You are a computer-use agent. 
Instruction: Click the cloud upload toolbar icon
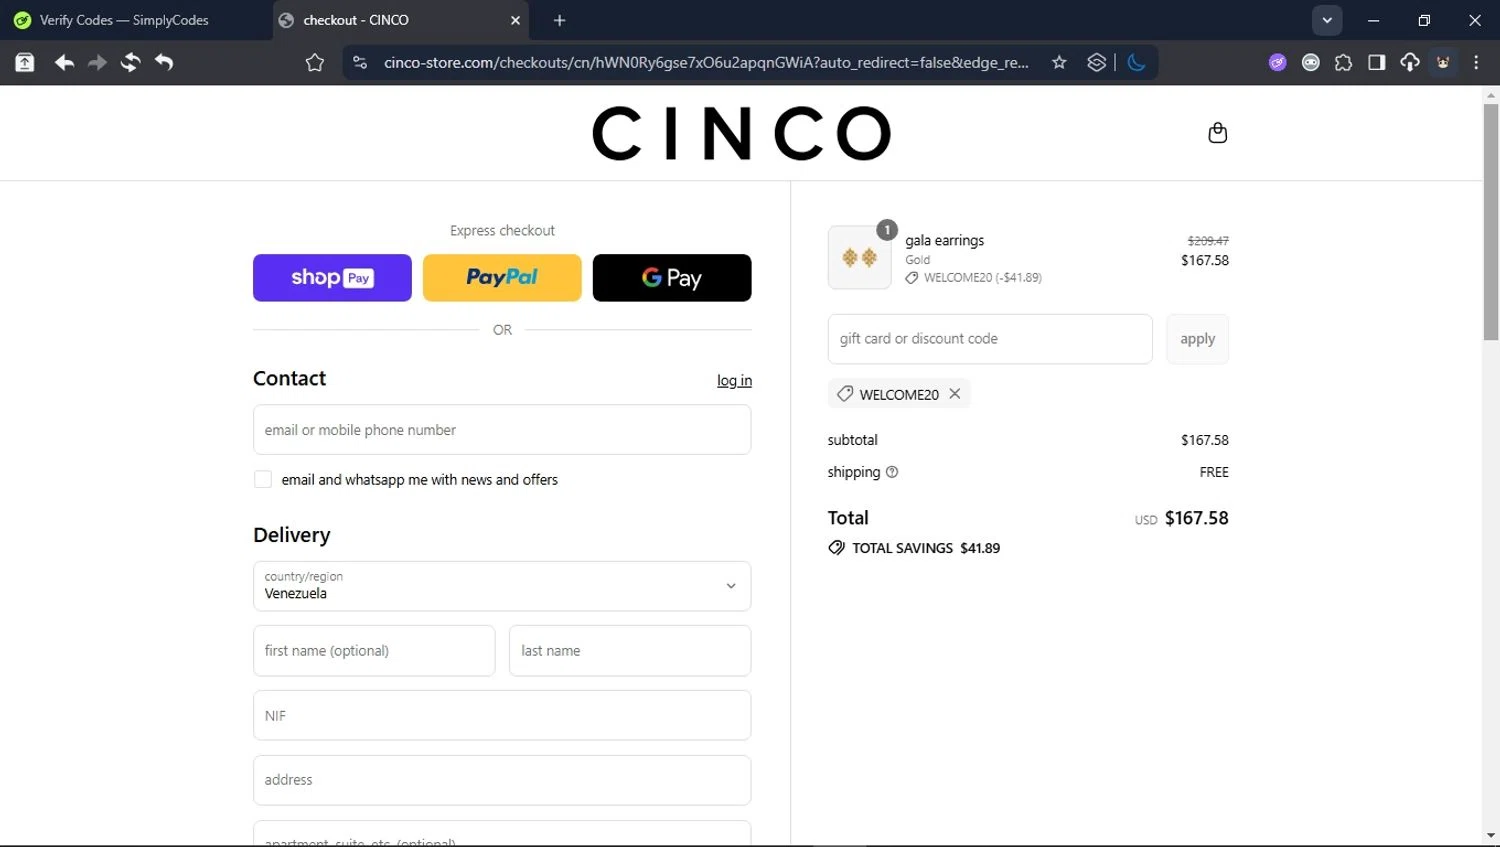point(1409,63)
